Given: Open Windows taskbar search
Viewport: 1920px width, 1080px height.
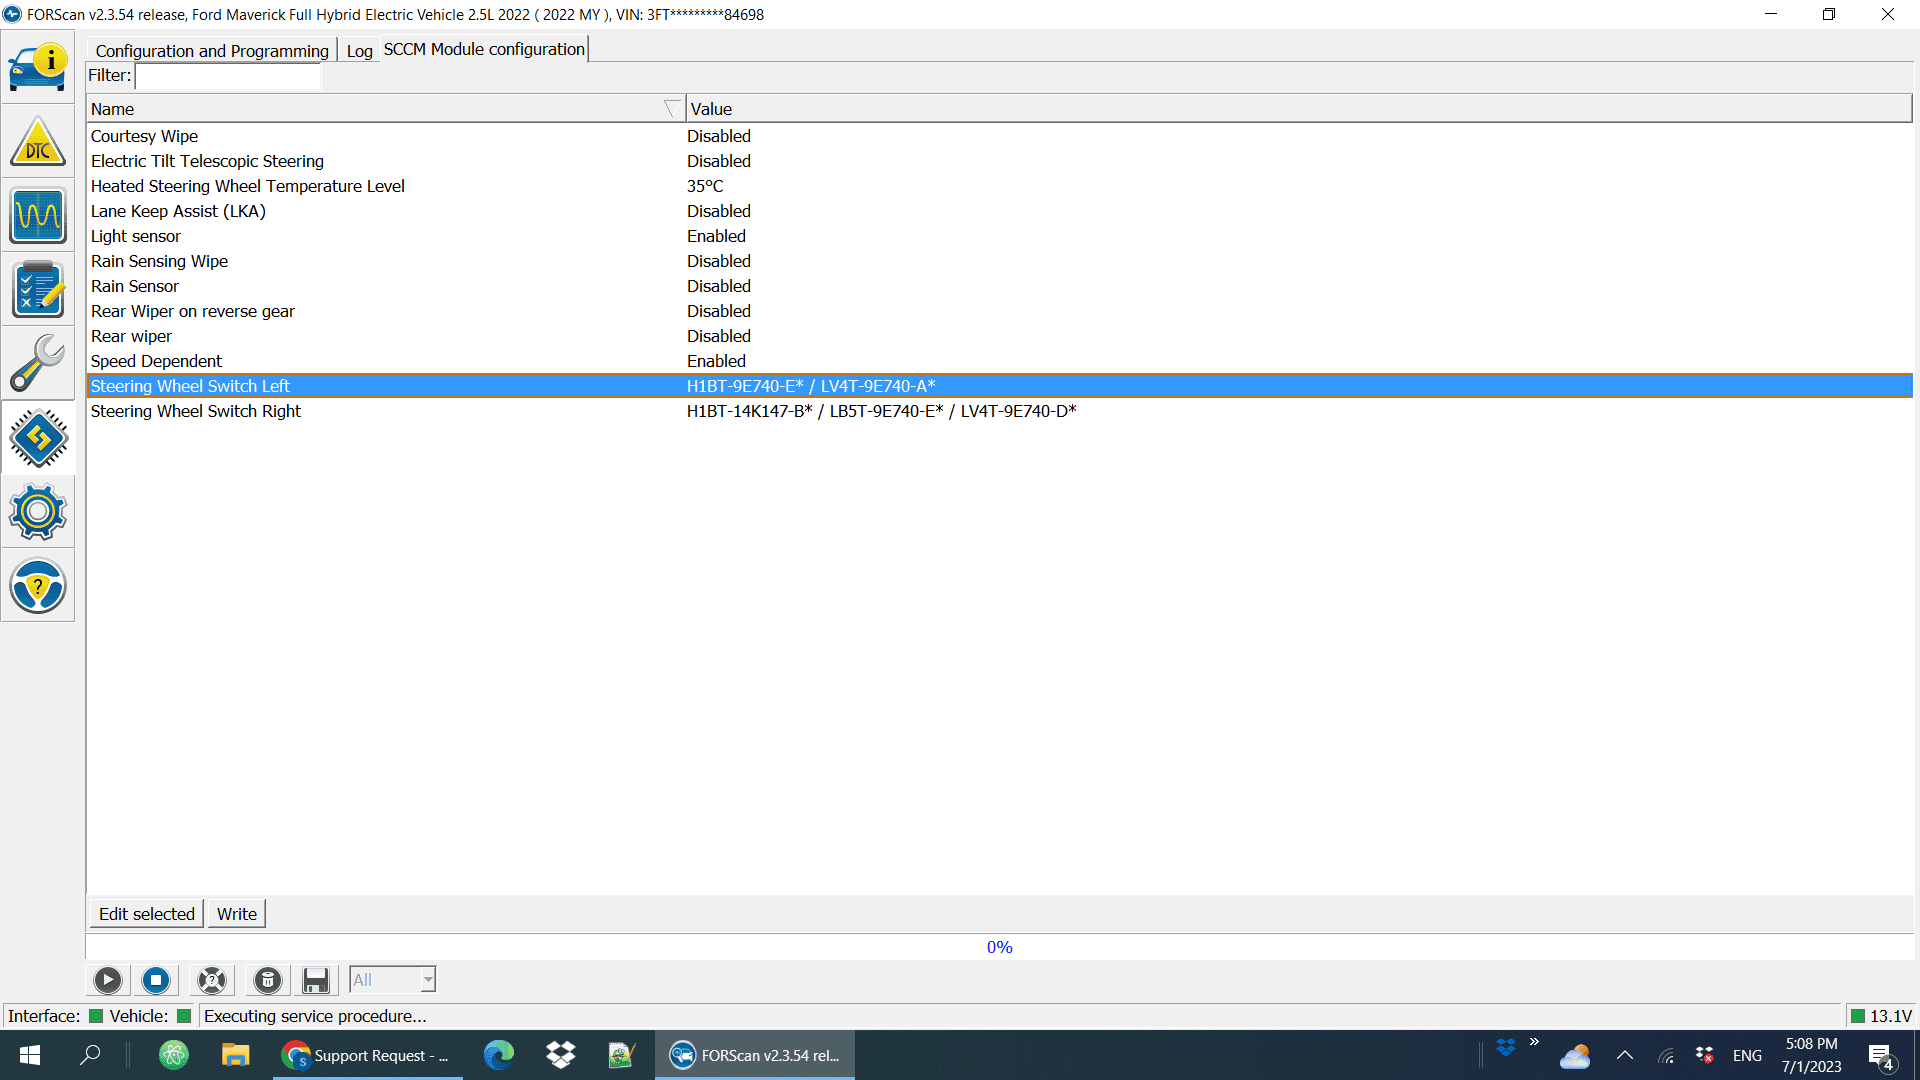Looking at the screenshot, I should coord(90,1055).
